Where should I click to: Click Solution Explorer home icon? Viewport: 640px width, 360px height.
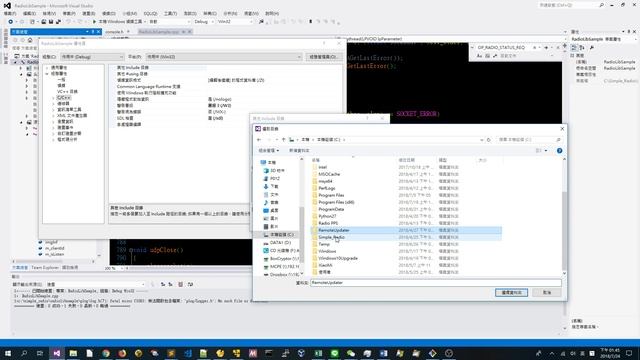(30, 40)
